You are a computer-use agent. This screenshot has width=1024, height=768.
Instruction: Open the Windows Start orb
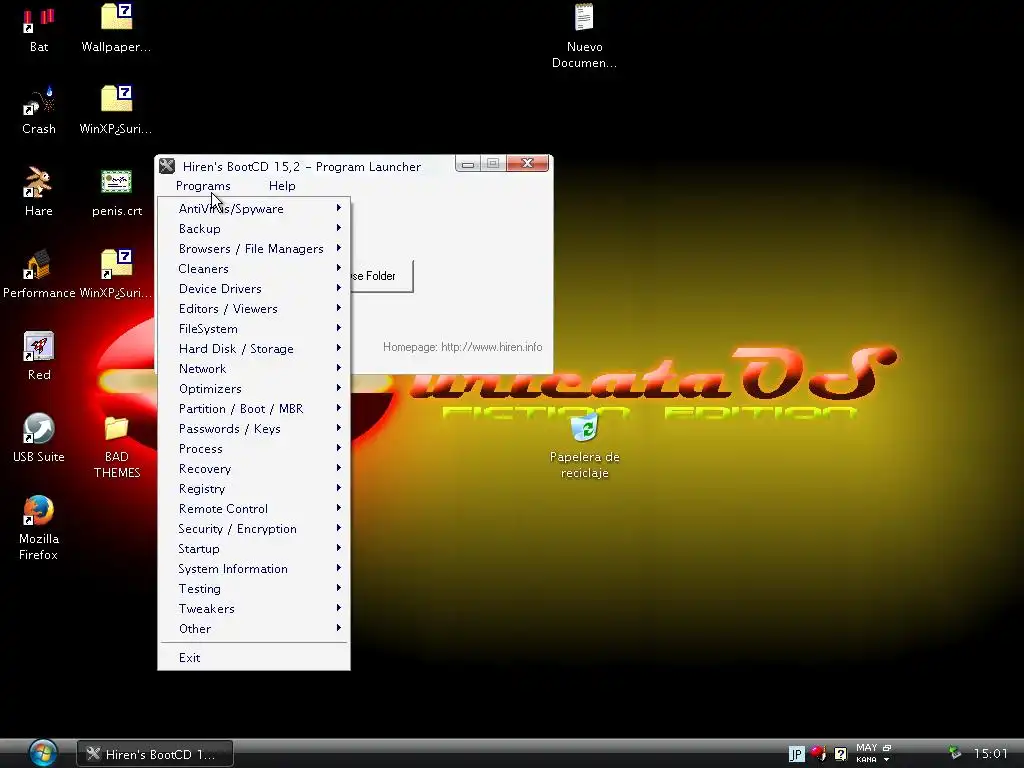point(42,753)
